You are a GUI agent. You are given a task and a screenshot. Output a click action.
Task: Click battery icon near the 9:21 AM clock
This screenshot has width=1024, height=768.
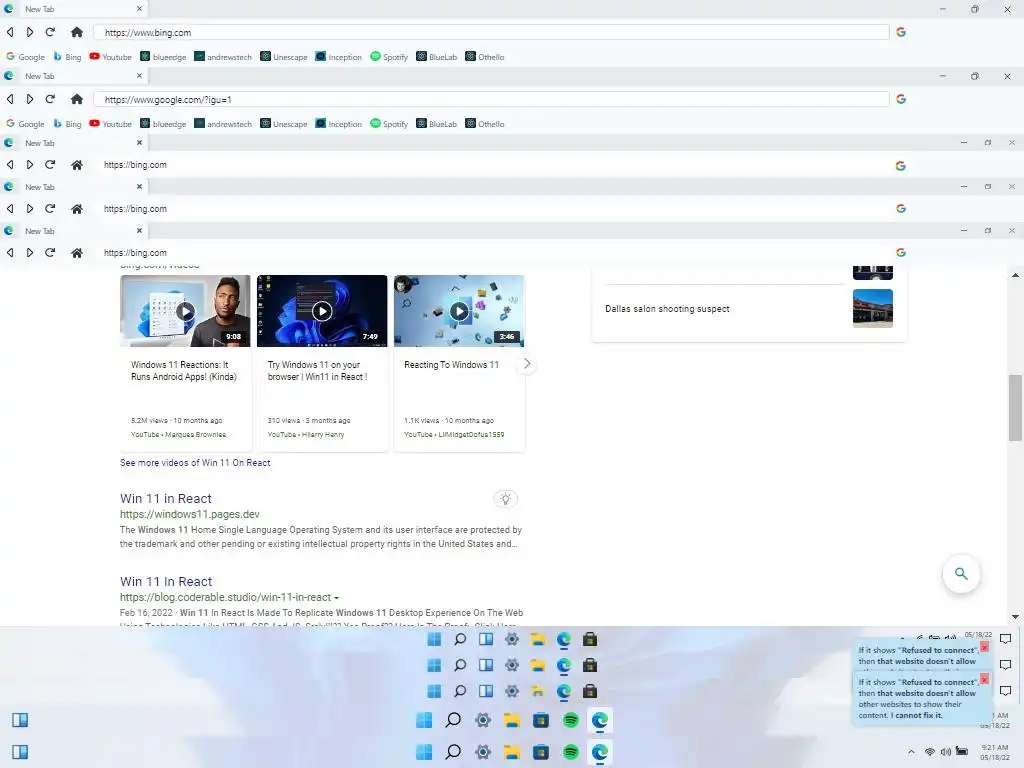click(962, 752)
